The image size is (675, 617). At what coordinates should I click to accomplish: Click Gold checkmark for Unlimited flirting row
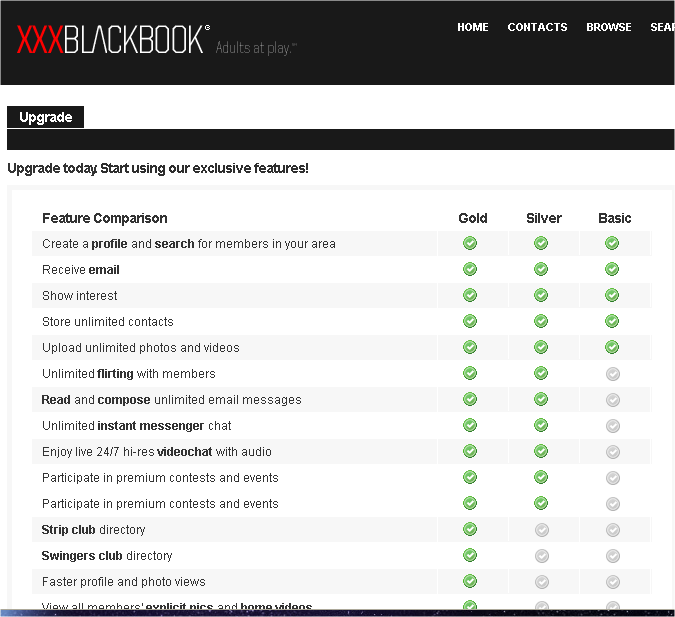point(470,373)
